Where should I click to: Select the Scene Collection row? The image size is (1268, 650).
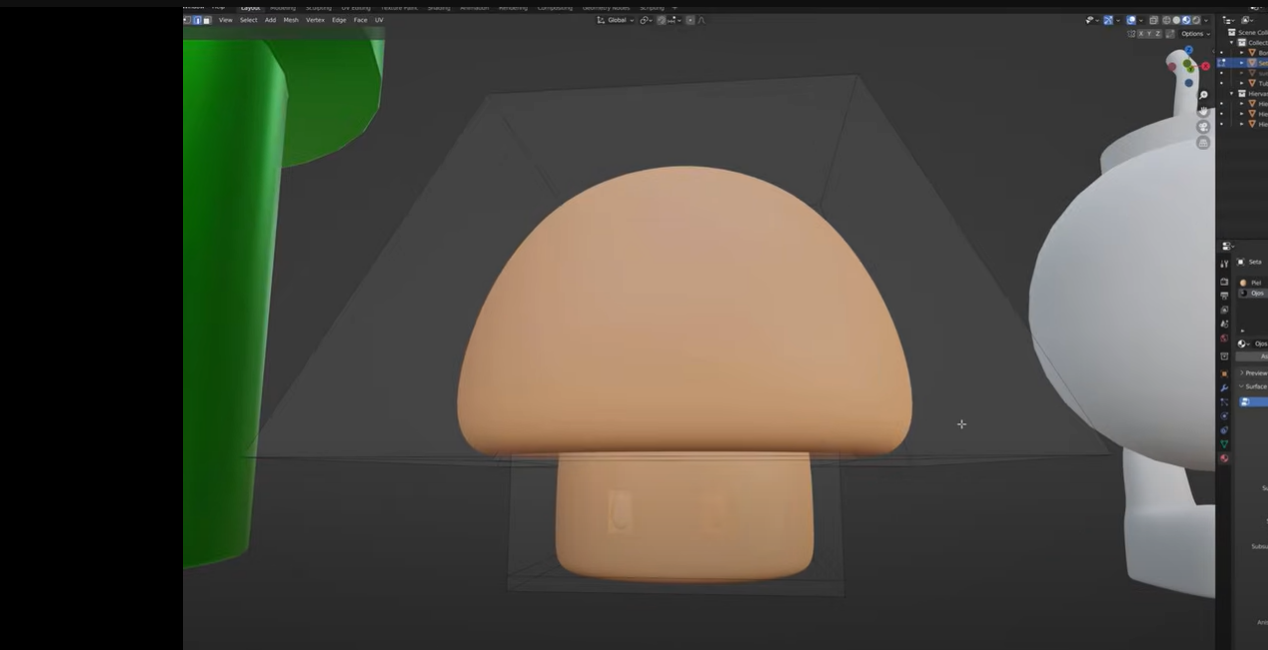(1248, 33)
